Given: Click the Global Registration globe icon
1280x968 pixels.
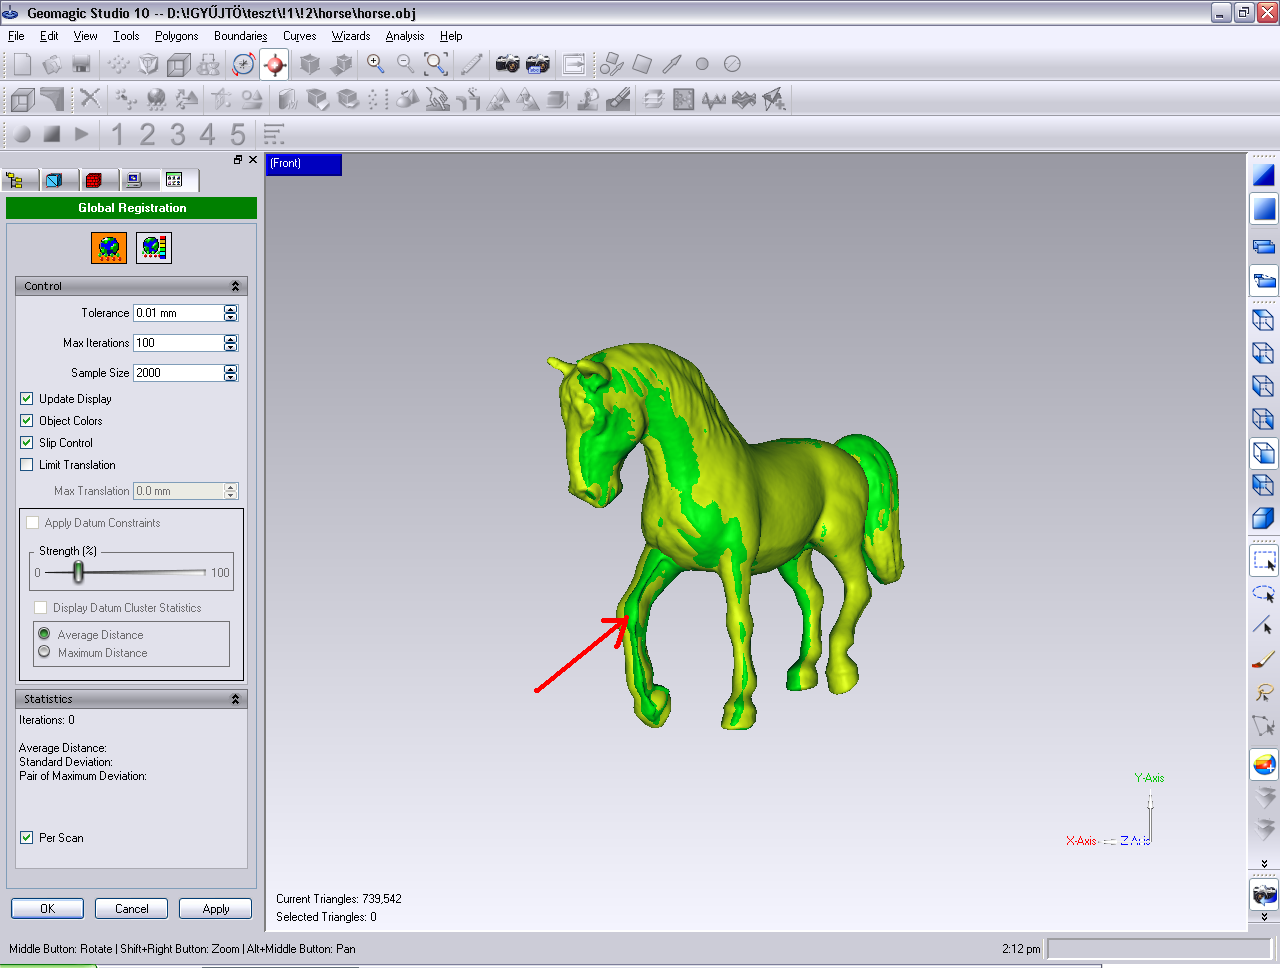Looking at the screenshot, I should pos(109,247).
